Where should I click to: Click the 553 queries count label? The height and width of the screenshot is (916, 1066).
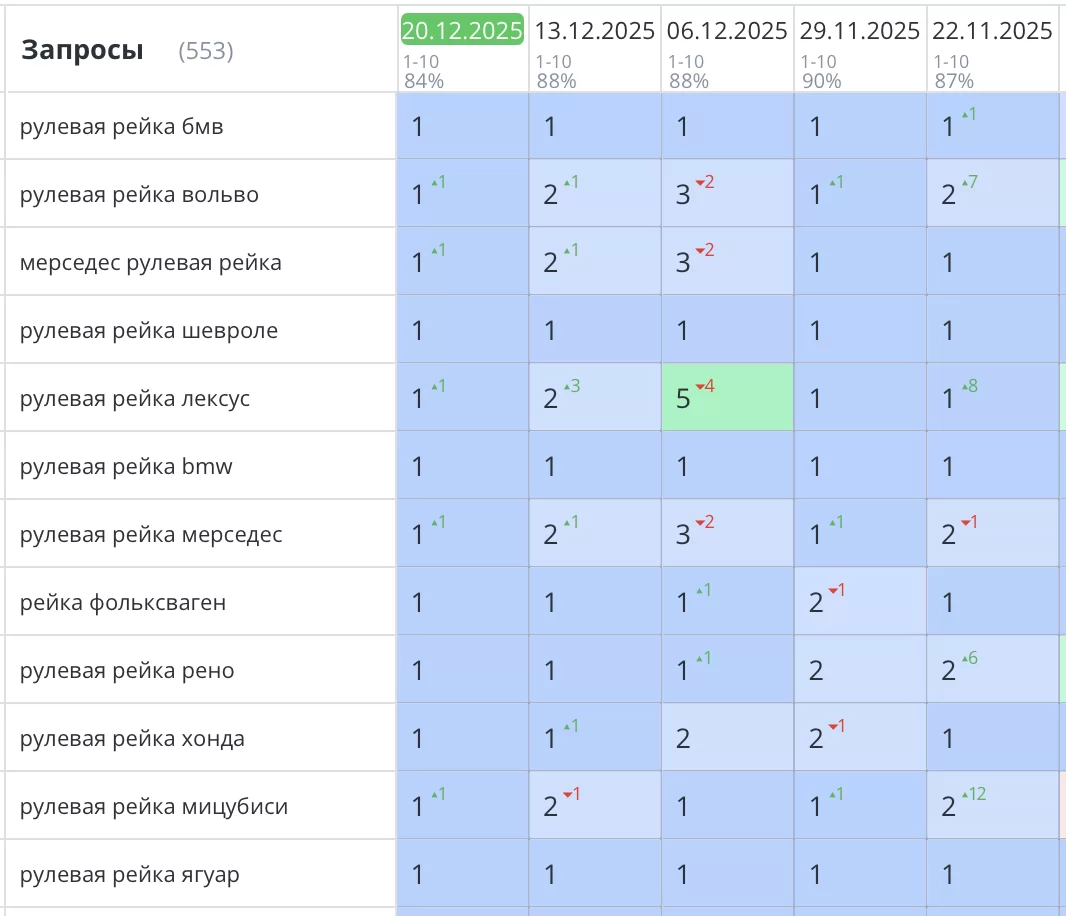pos(205,52)
